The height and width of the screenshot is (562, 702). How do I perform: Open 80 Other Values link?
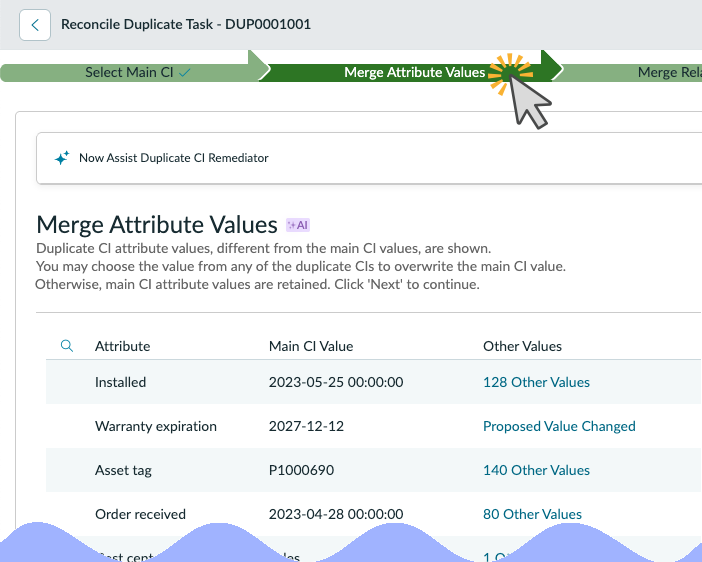532,514
